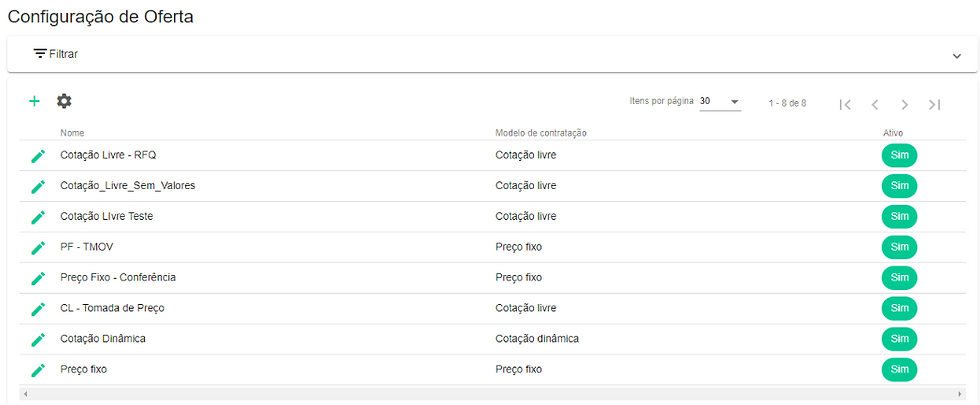
Task: Click horizontal scrollbar right arrow
Action: (961, 394)
